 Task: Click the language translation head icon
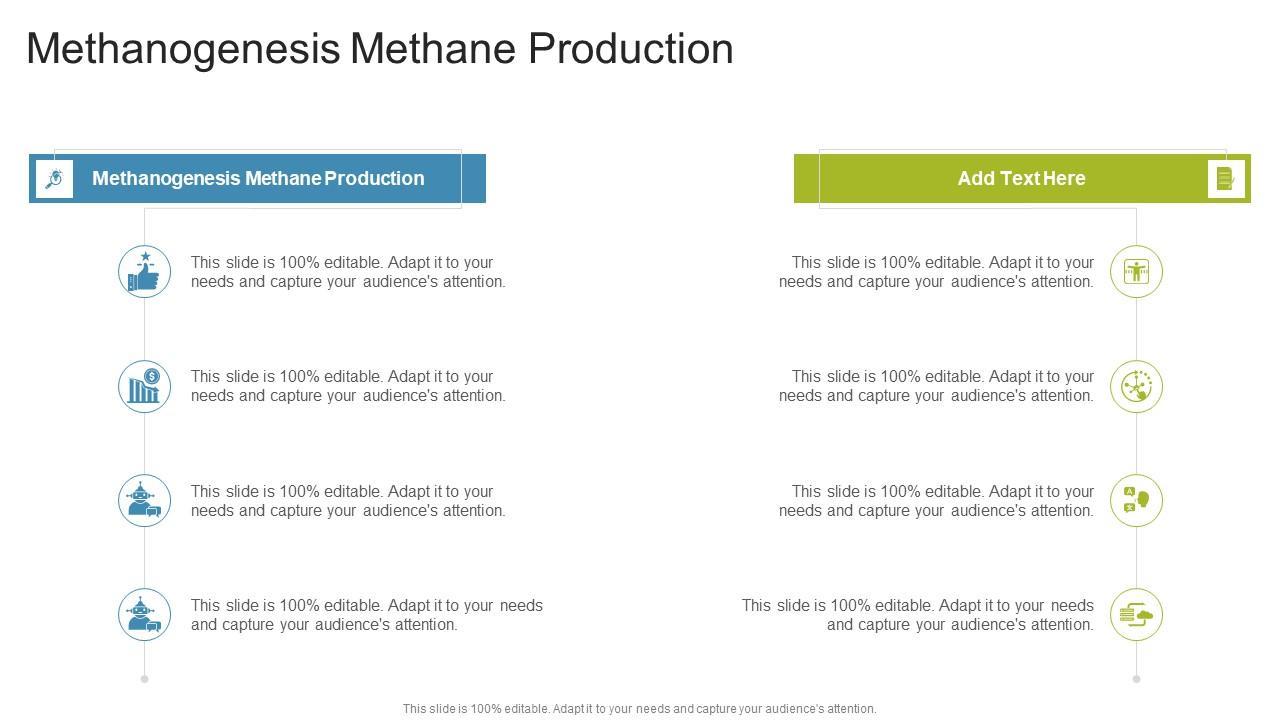point(1136,501)
